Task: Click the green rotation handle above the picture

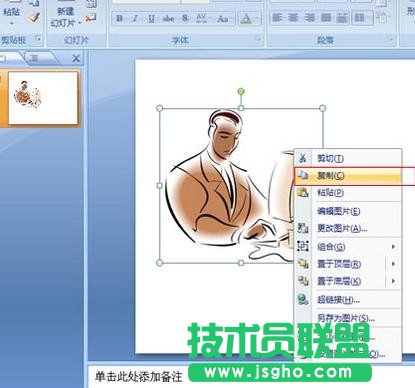Action: (241, 91)
